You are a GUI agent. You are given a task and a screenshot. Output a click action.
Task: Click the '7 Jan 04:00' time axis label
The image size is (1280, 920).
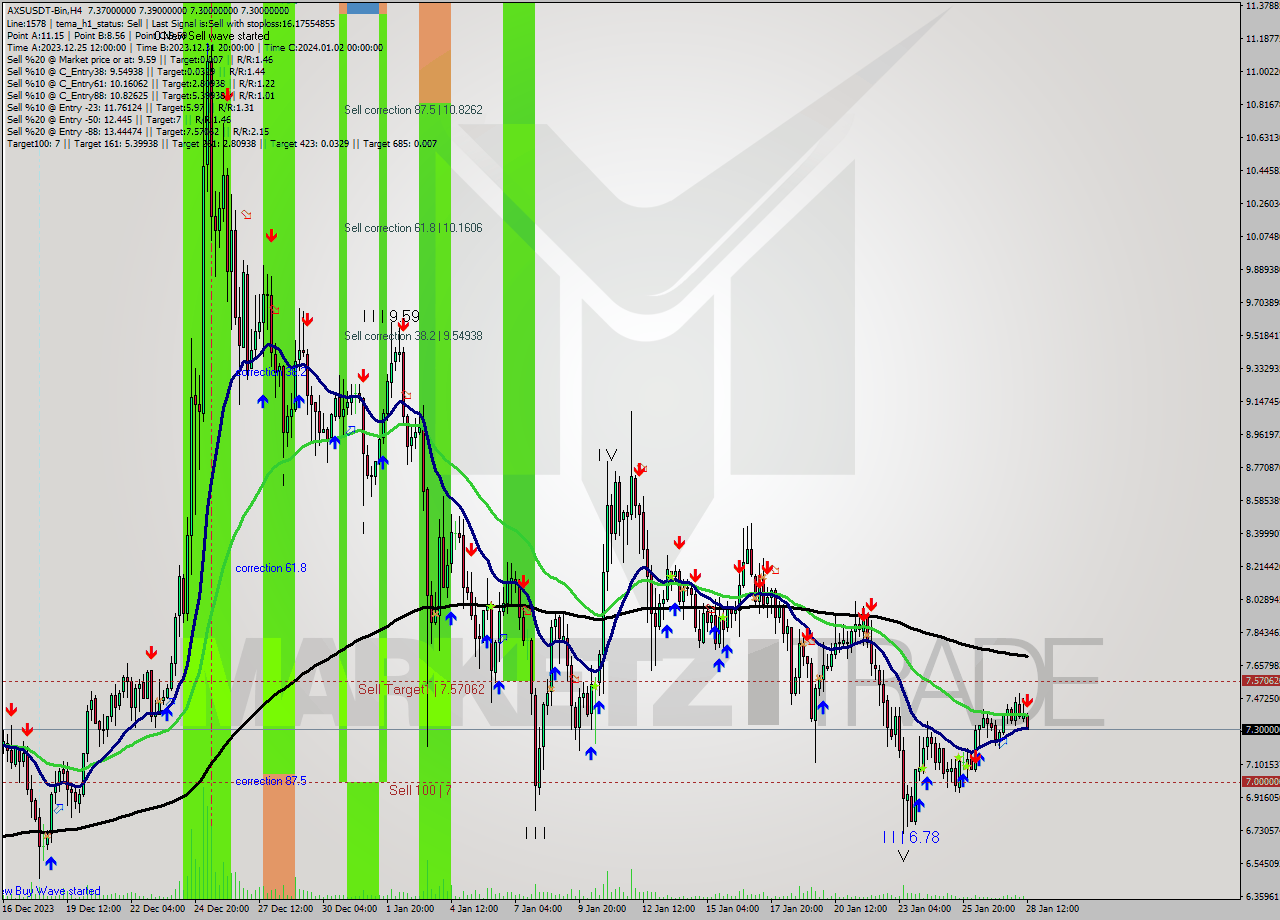pos(539,909)
